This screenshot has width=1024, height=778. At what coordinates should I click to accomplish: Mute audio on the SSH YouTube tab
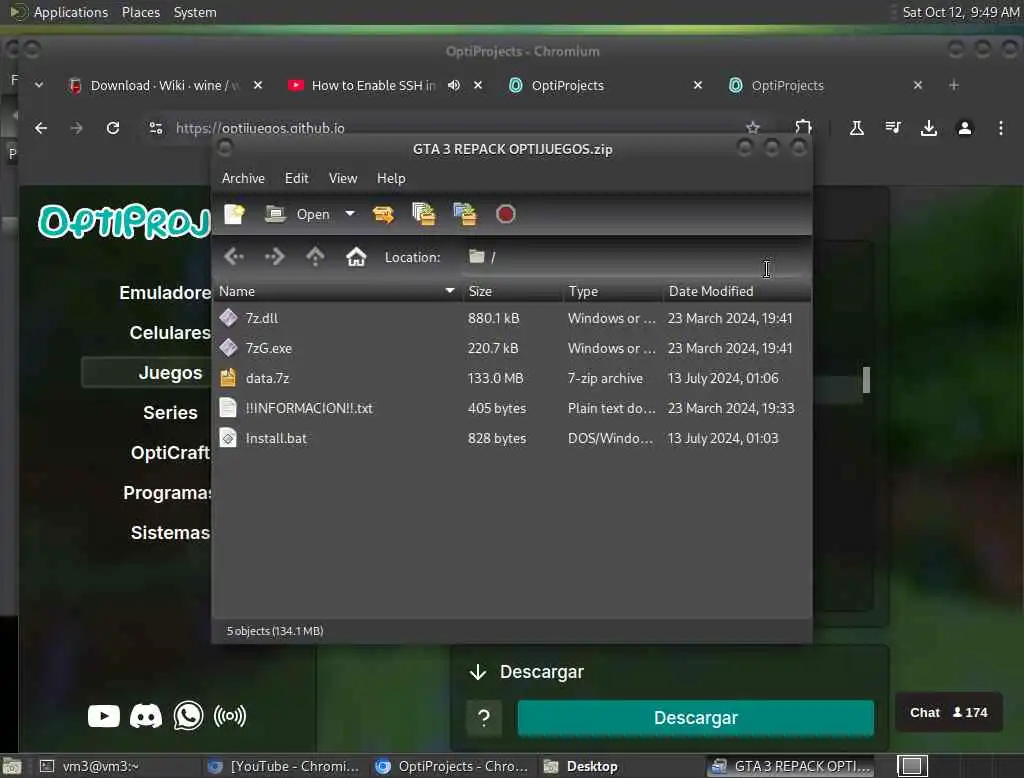pos(454,86)
